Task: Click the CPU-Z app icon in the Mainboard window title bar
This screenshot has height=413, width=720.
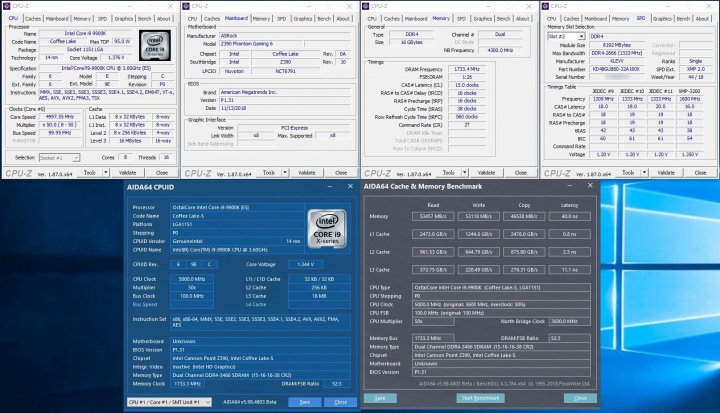Action: pos(186,6)
